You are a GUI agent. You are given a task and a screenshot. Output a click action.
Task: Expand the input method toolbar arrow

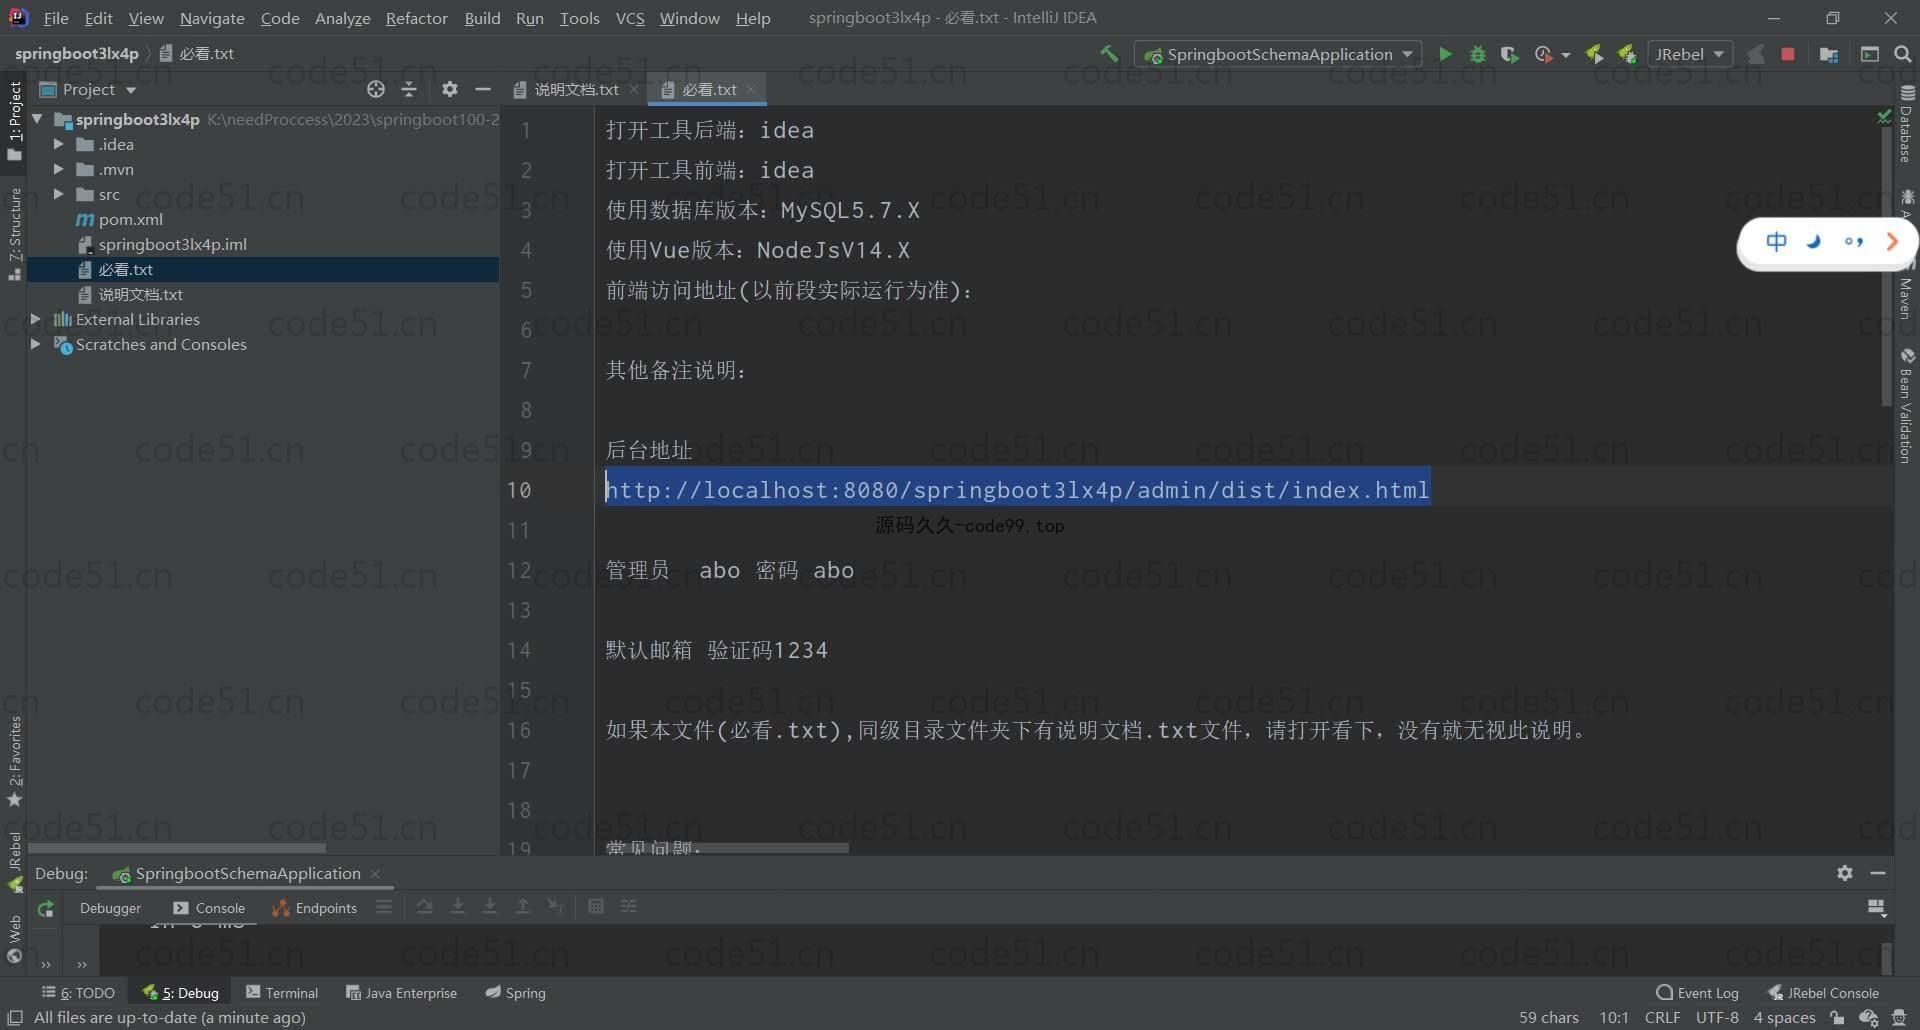click(1892, 241)
